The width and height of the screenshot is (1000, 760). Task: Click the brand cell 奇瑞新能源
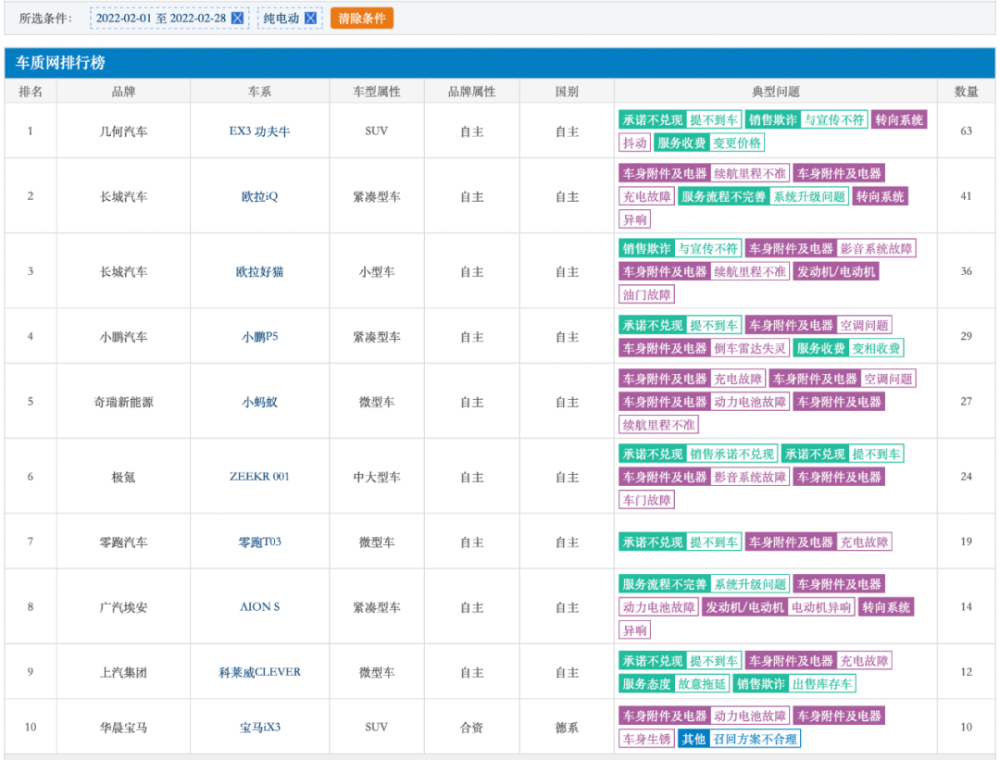click(x=123, y=402)
